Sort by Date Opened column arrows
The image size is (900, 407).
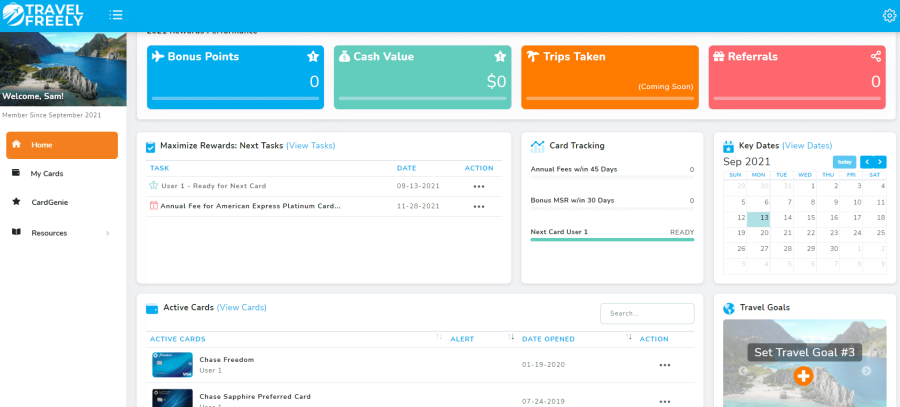[x=629, y=337]
